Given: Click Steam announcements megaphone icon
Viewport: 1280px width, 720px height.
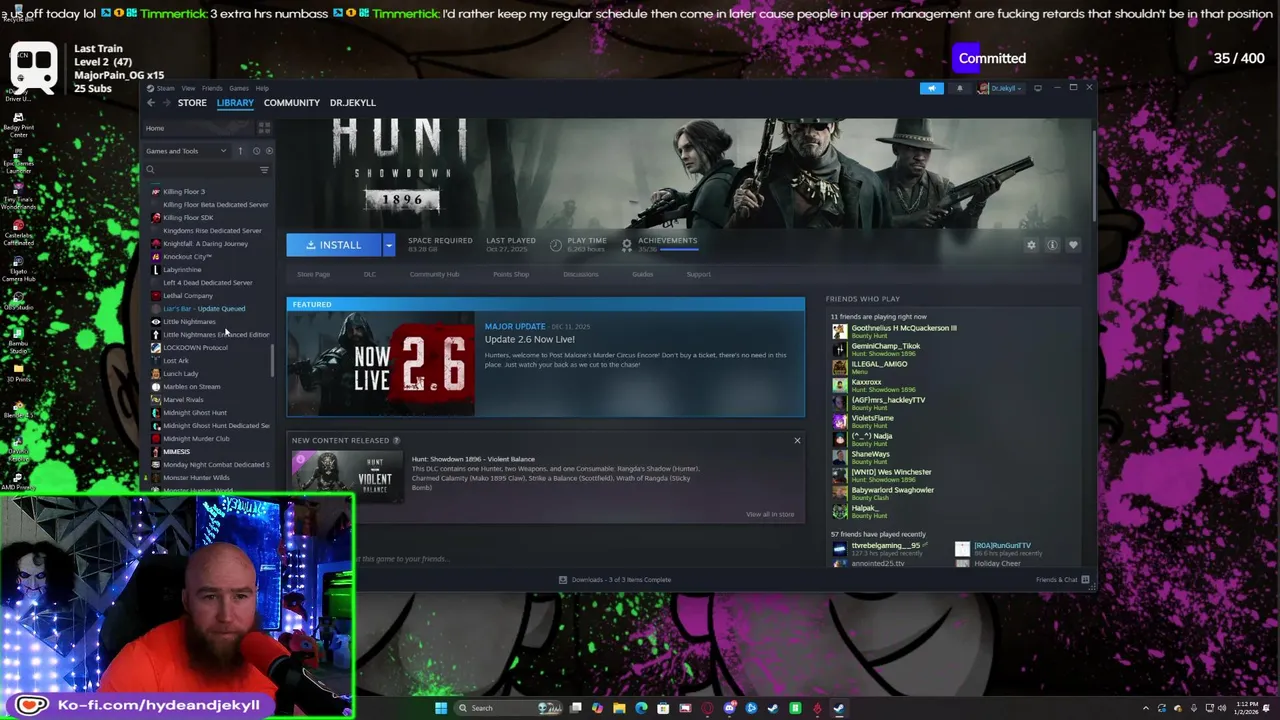Looking at the screenshot, I should click(x=931, y=88).
